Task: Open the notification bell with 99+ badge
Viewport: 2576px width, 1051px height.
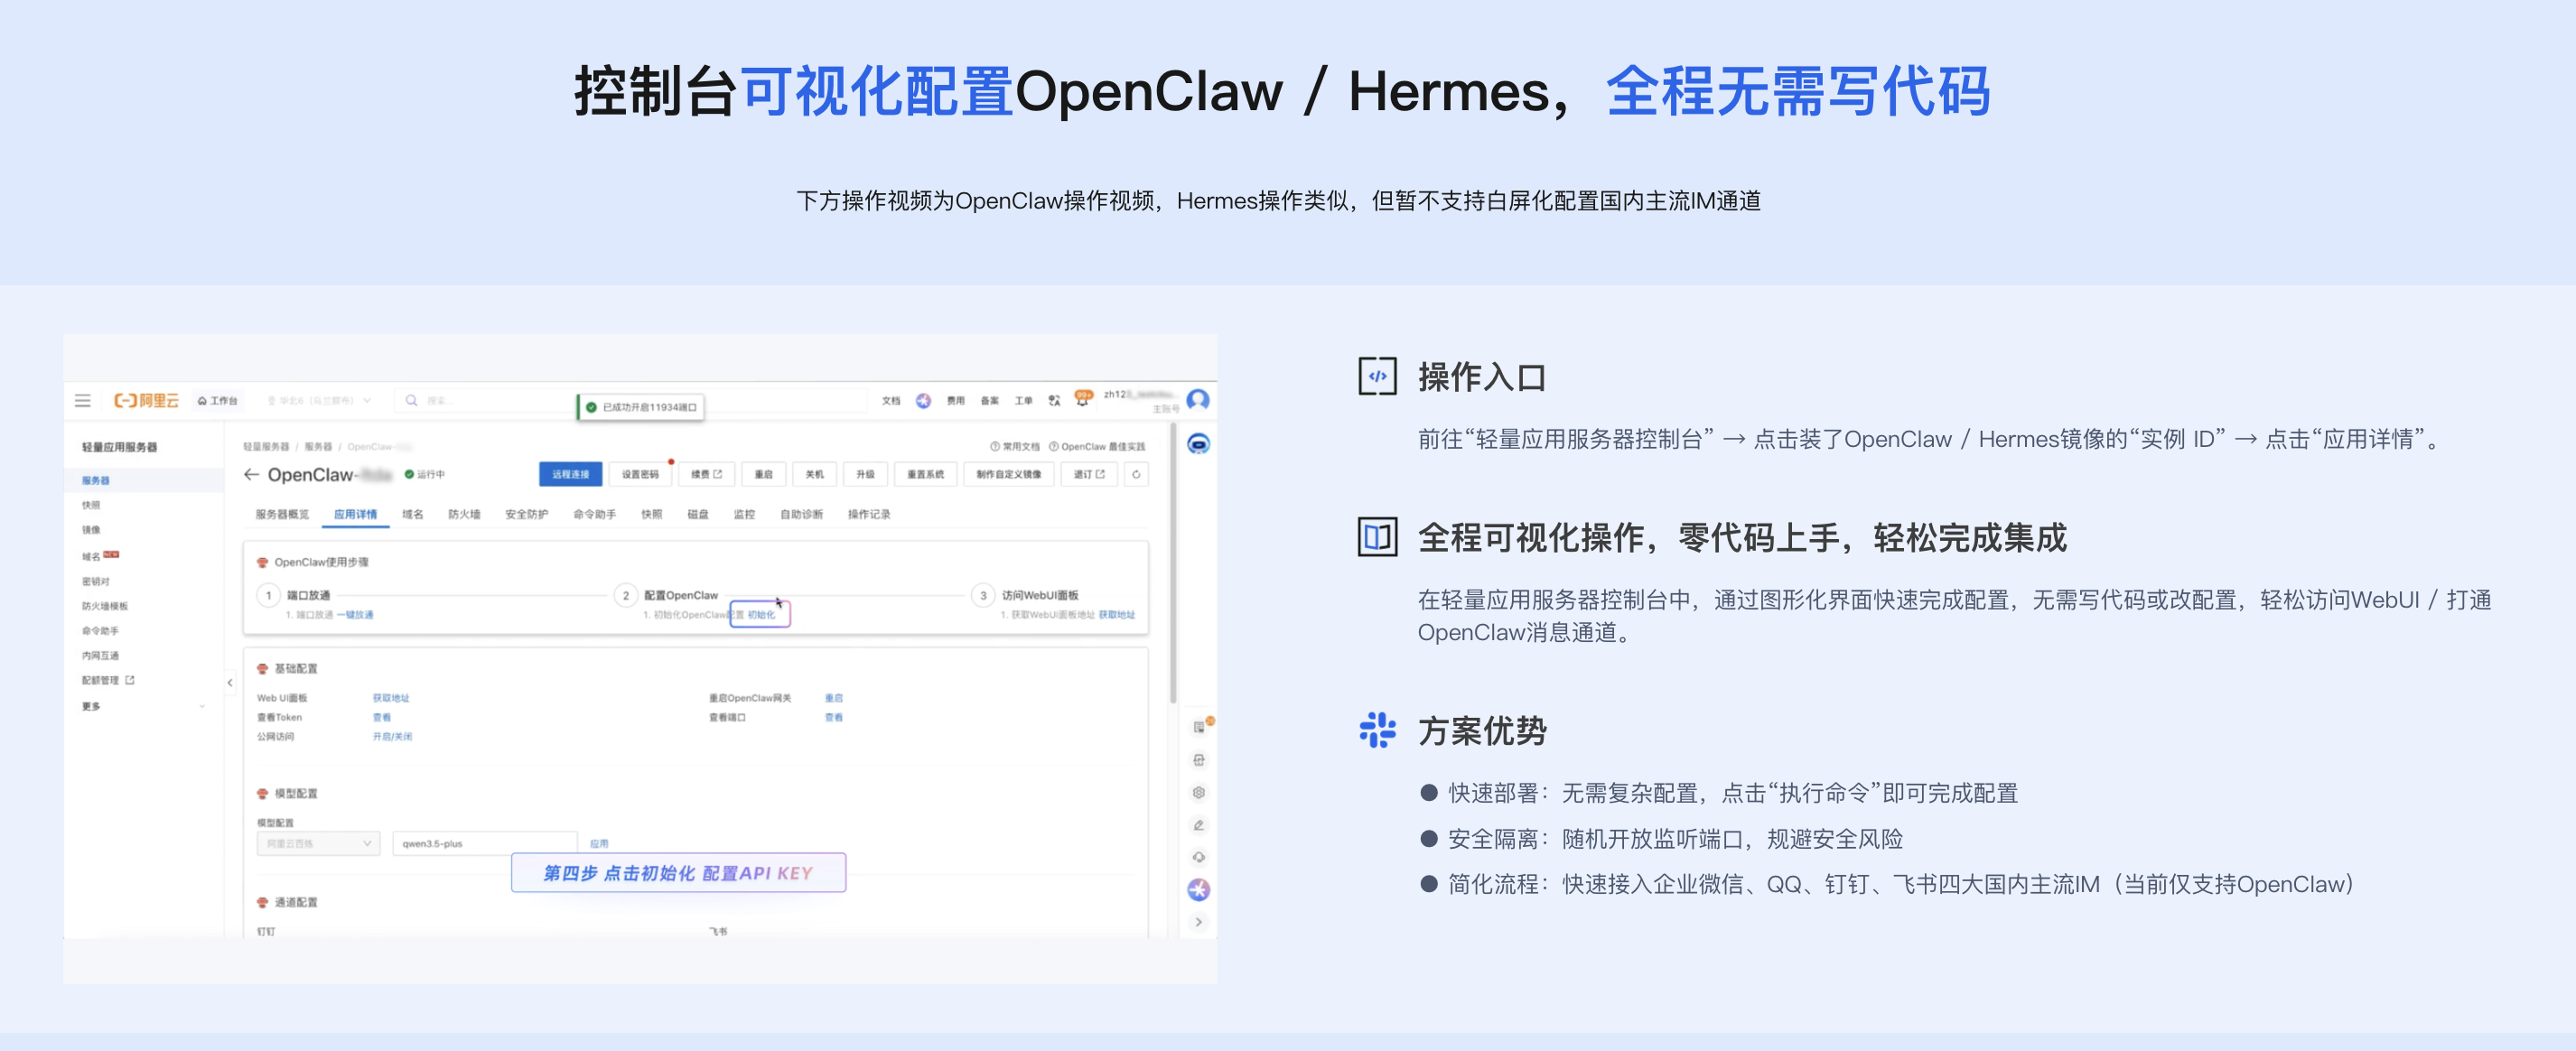Action: [x=1083, y=399]
